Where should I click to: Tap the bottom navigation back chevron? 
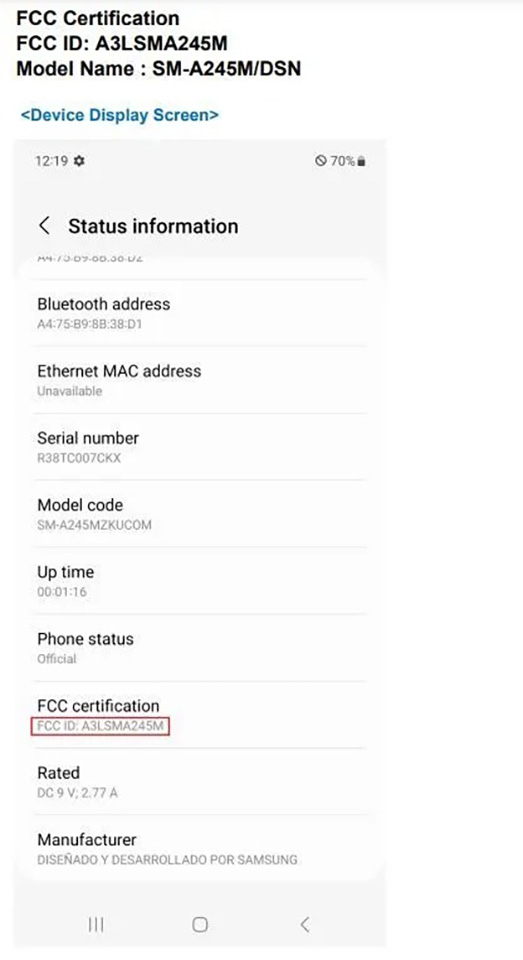tap(305, 924)
